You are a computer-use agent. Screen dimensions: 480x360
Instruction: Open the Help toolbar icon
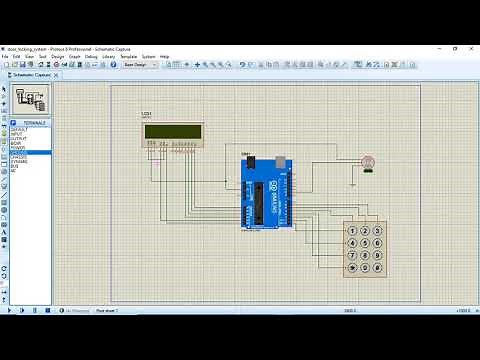[113, 65]
